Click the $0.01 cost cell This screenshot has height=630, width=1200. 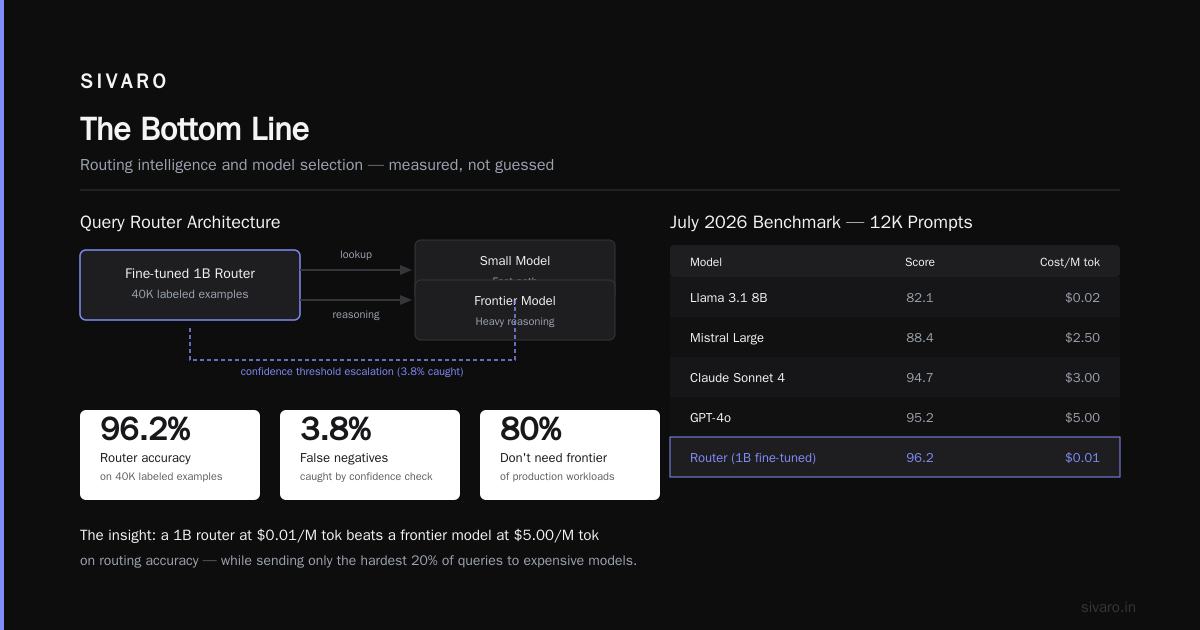point(1082,458)
